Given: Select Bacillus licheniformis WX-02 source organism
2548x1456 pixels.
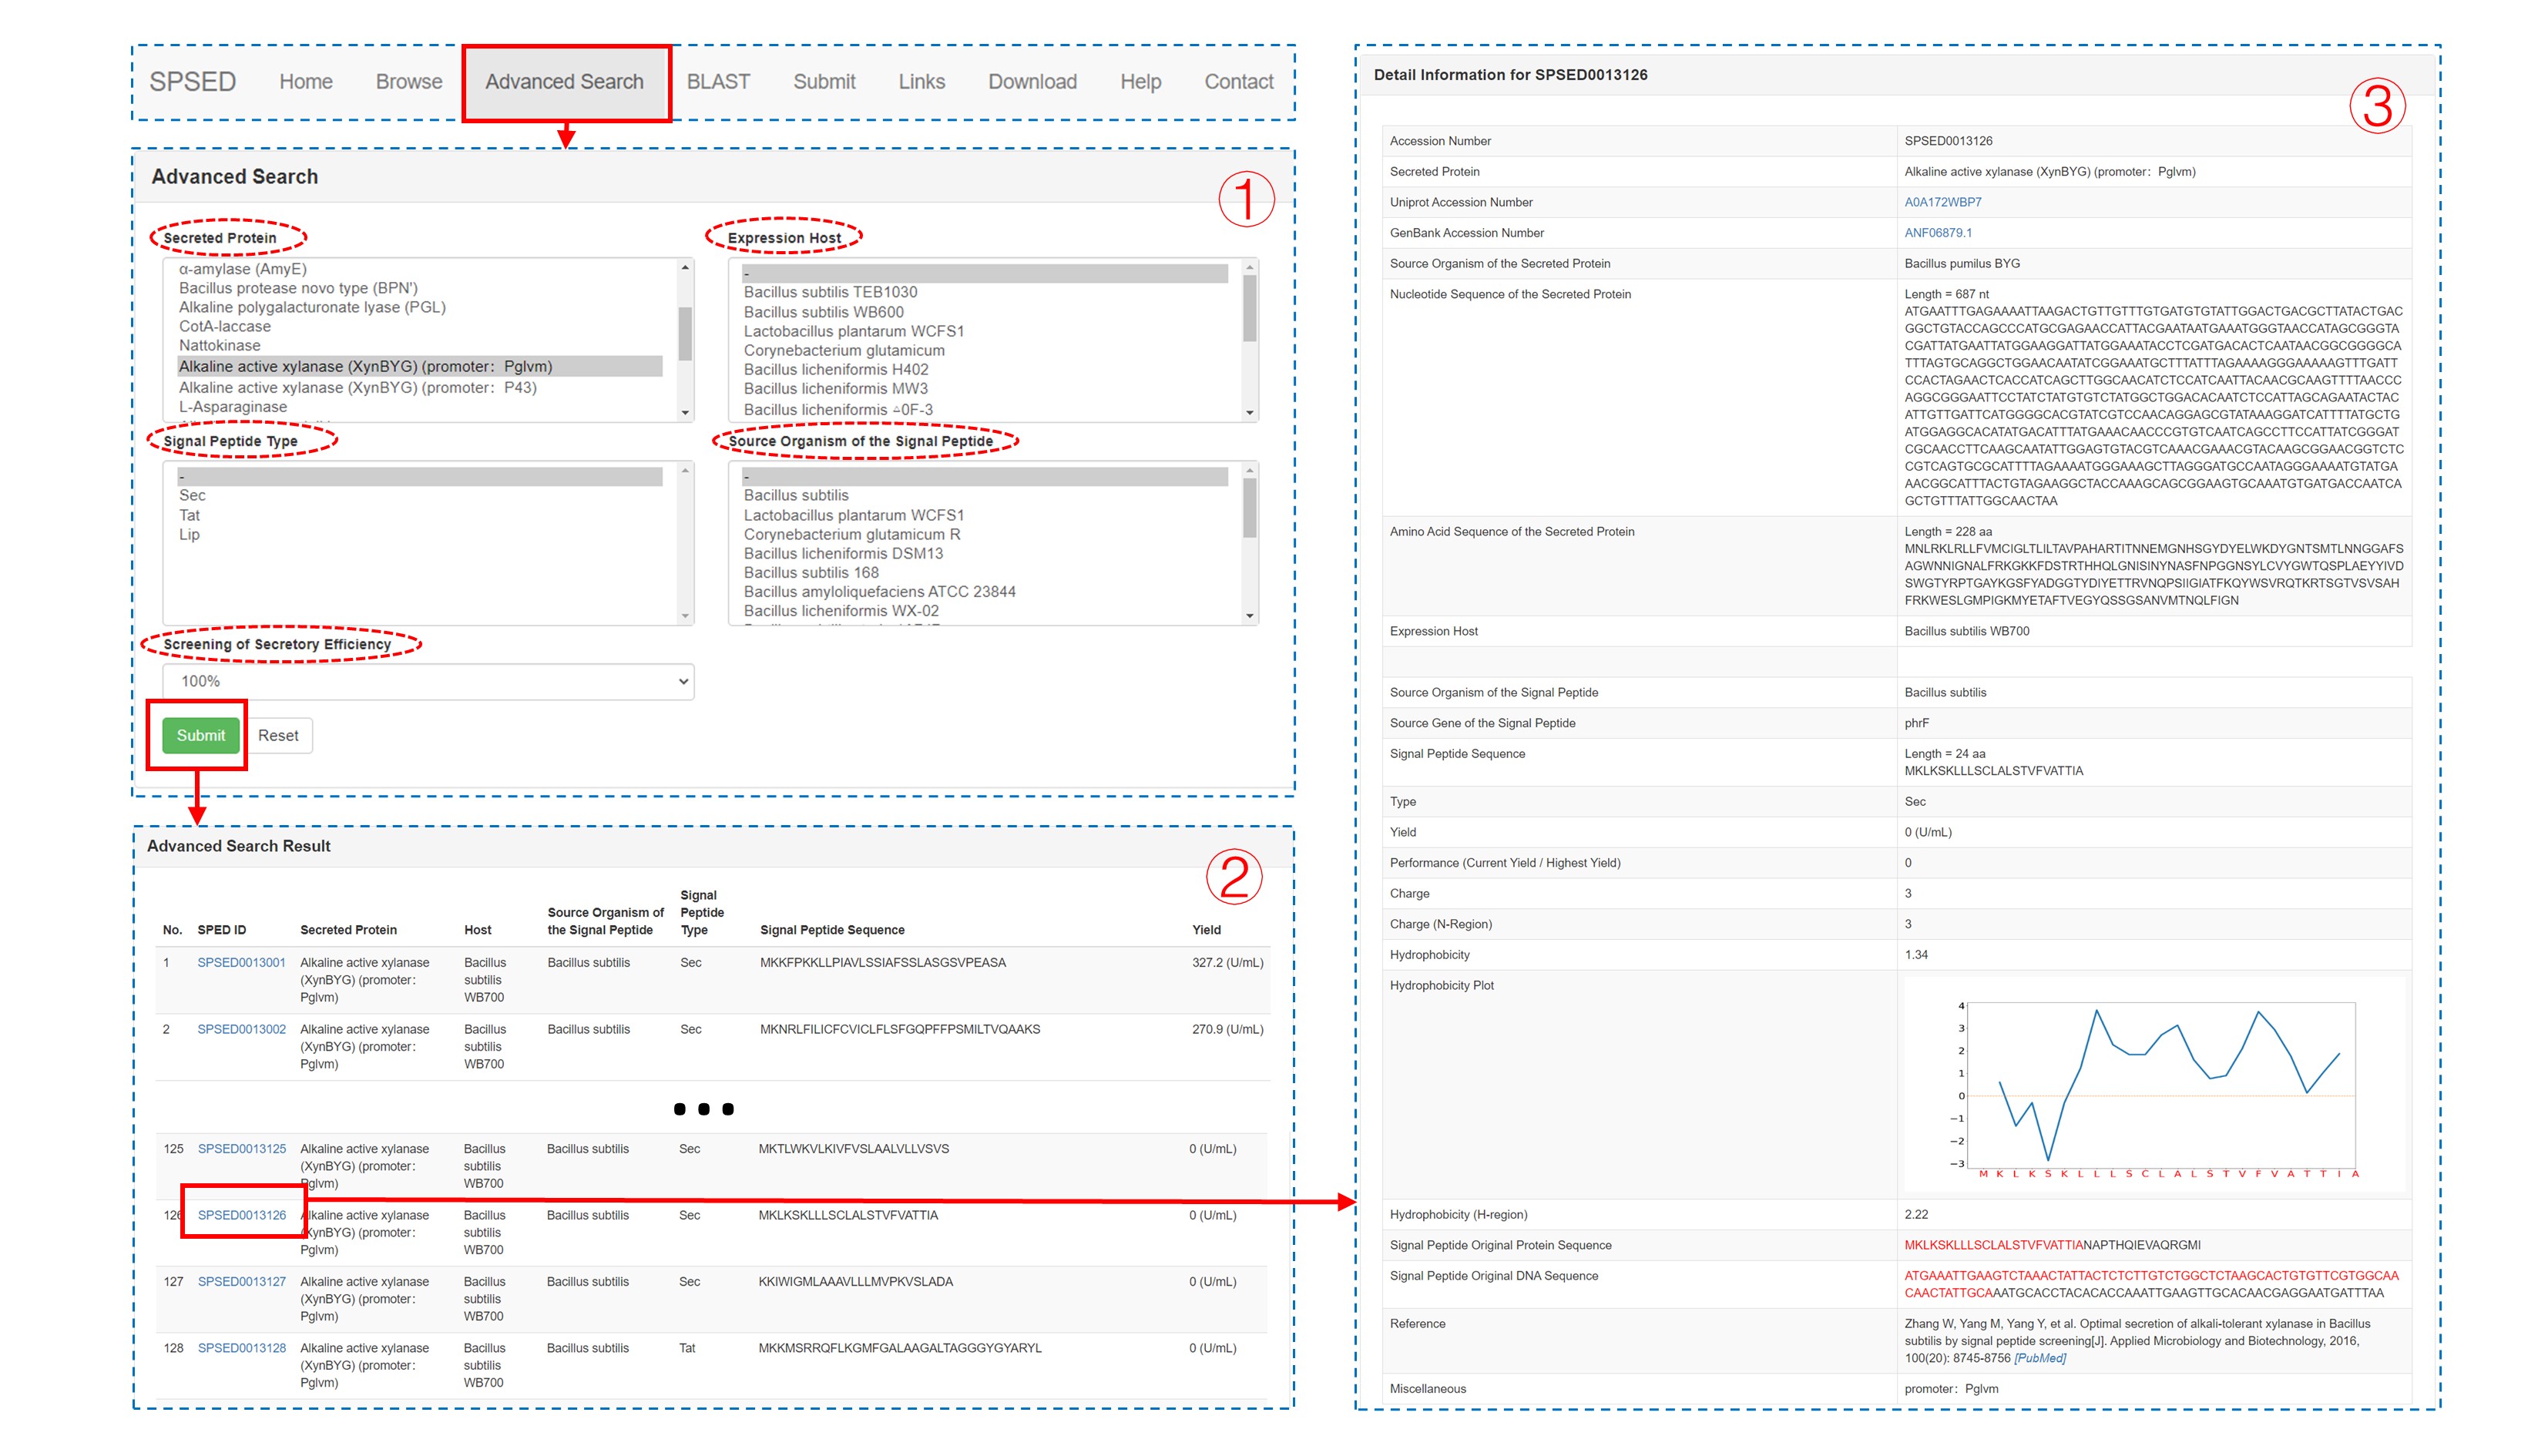Looking at the screenshot, I should 841,610.
